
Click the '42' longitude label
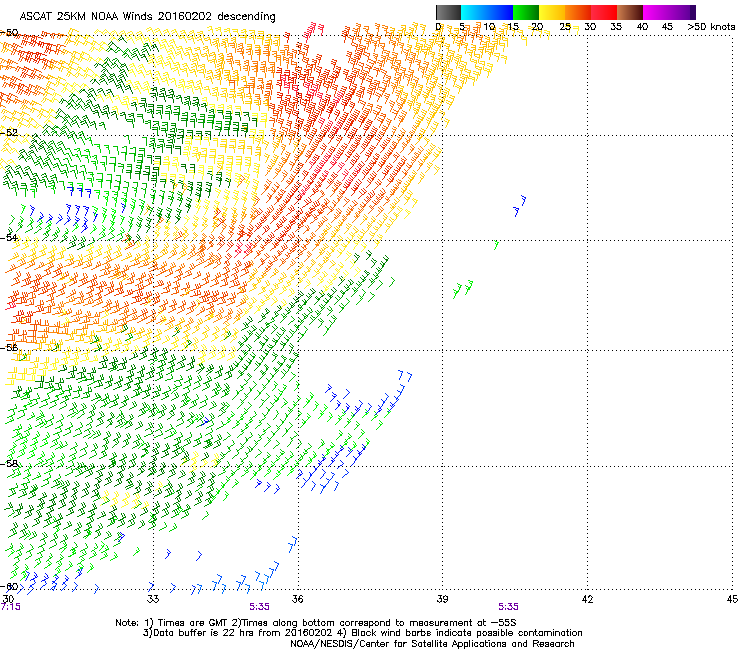(x=587, y=599)
